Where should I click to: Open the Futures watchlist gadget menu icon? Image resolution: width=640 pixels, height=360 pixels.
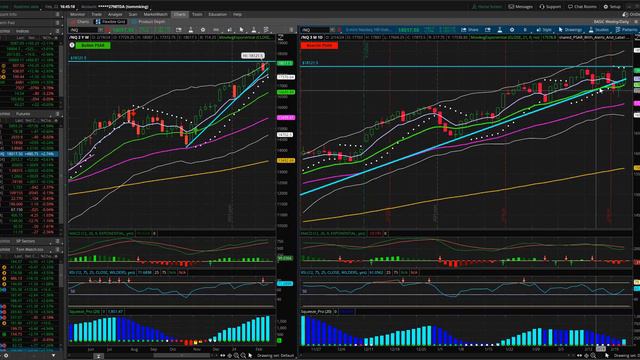point(58,114)
